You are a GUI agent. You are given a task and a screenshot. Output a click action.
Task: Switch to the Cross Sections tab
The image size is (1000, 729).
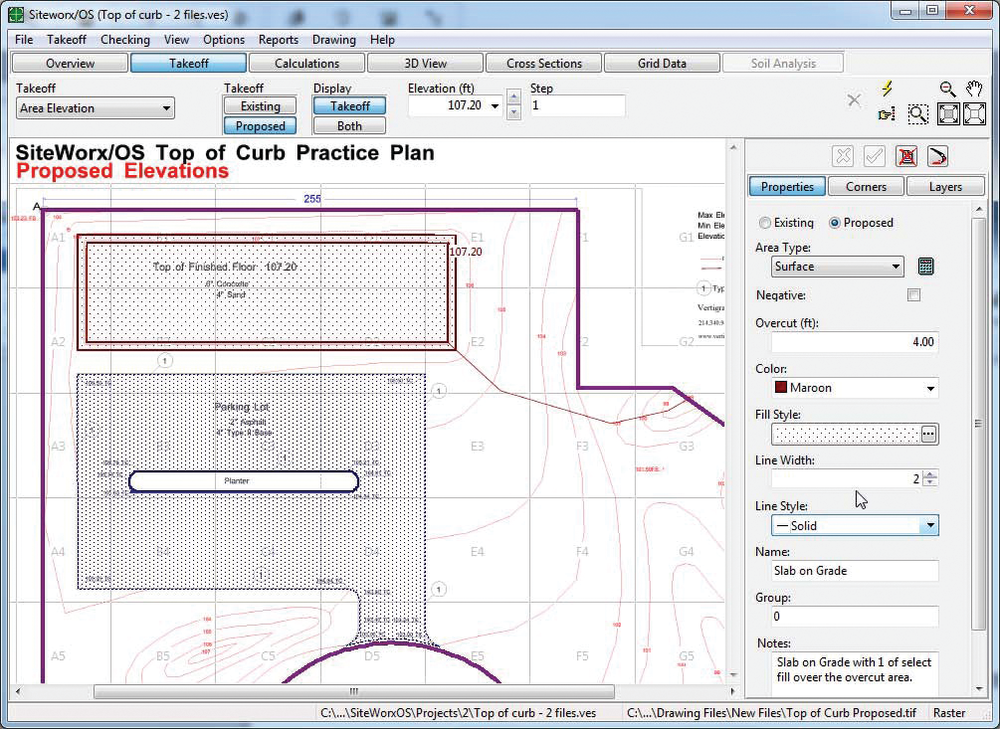tap(544, 63)
